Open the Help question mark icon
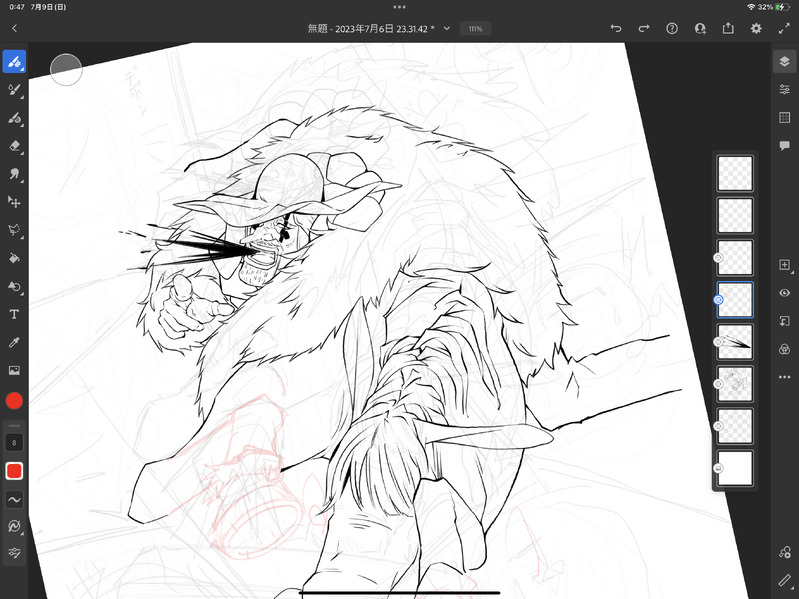The height and width of the screenshot is (599, 799). click(672, 29)
